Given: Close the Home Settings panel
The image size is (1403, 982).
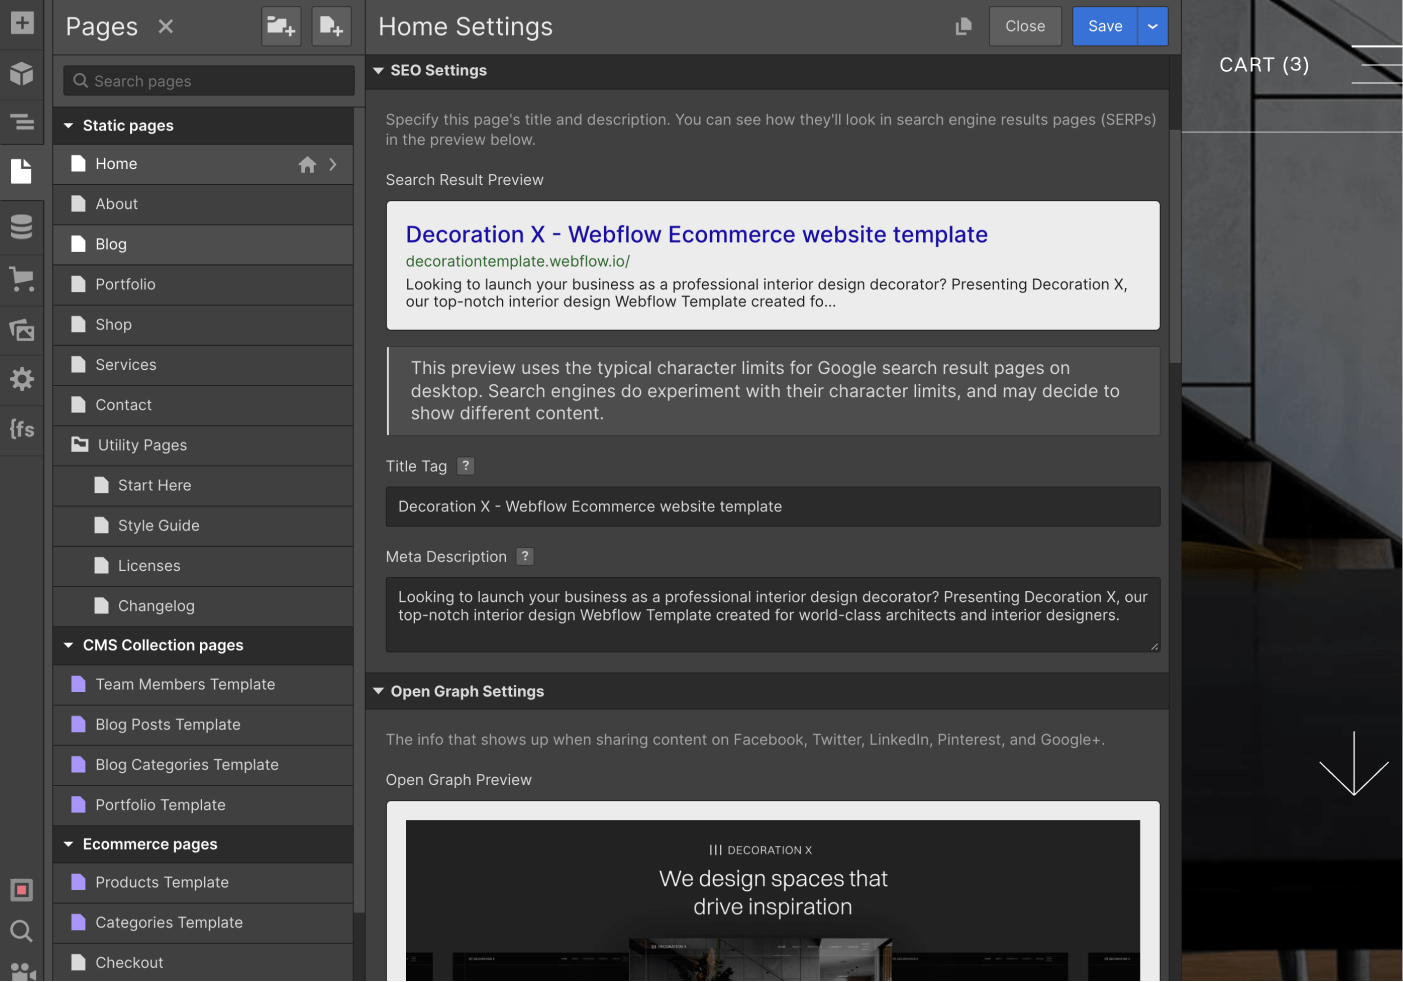Looking at the screenshot, I should pyautogui.click(x=1025, y=26).
